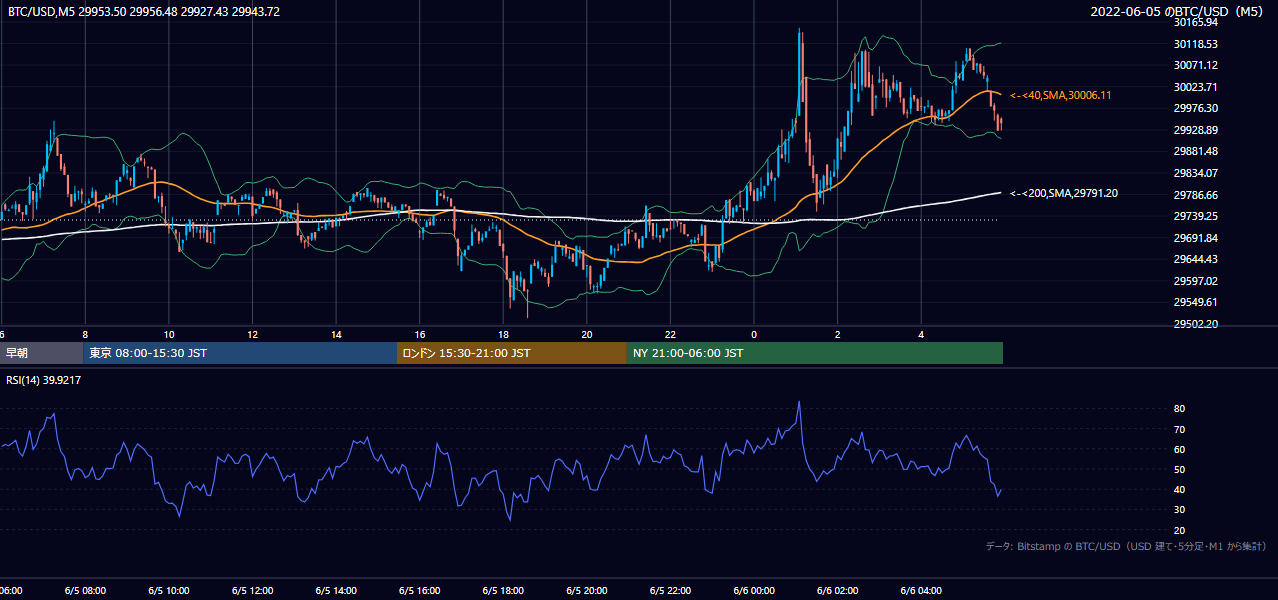Click the 6/6 00:00 date axis label
Image resolution: width=1278 pixels, height=600 pixels.
coord(754,591)
